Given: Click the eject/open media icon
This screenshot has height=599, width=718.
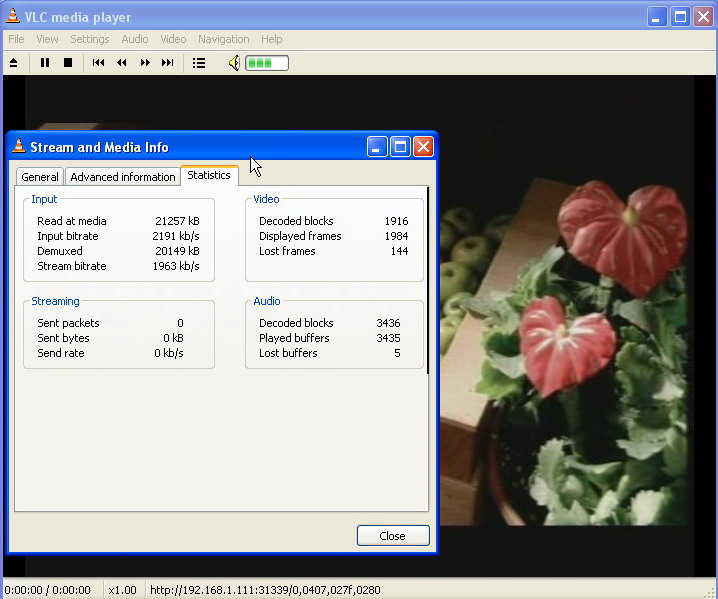Looking at the screenshot, I should (14, 63).
